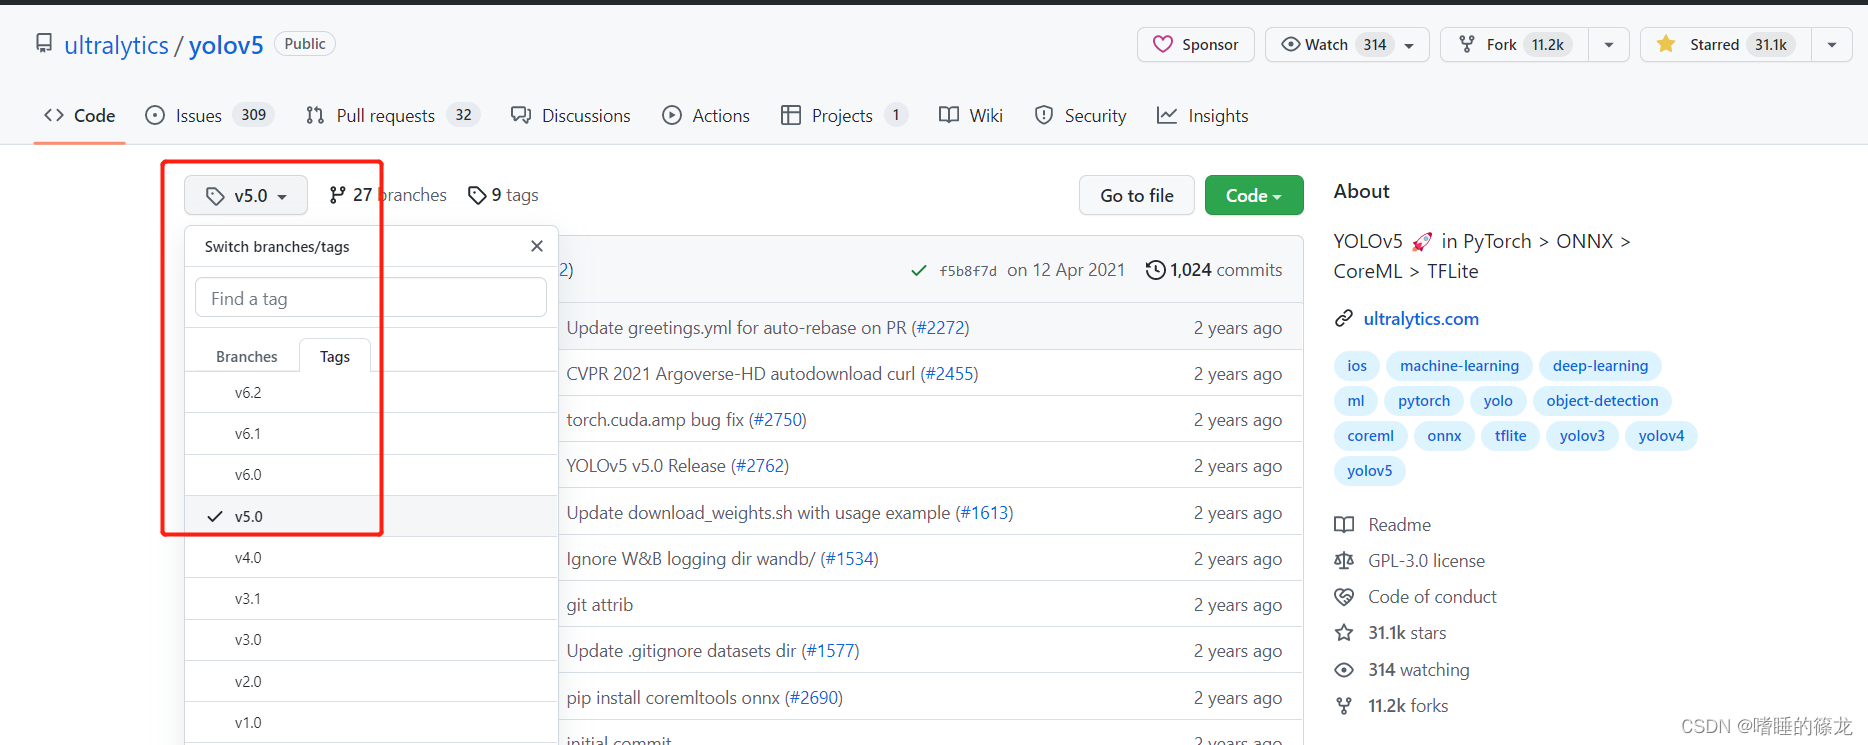Screen dimensions: 1868x745
Task: Select checked tag v5.0 in list
Action: click(x=371, y=517)
